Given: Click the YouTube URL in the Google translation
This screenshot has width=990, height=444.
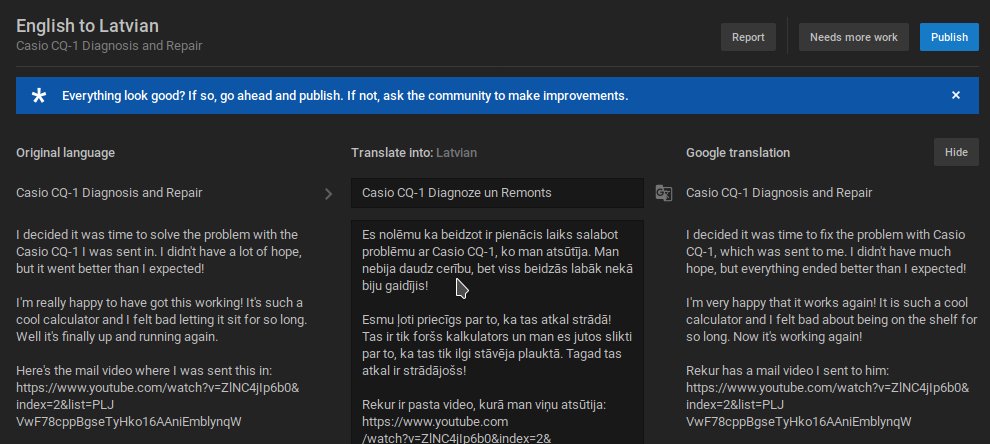Looking at the screenshot, I should [x=828, y=404].
